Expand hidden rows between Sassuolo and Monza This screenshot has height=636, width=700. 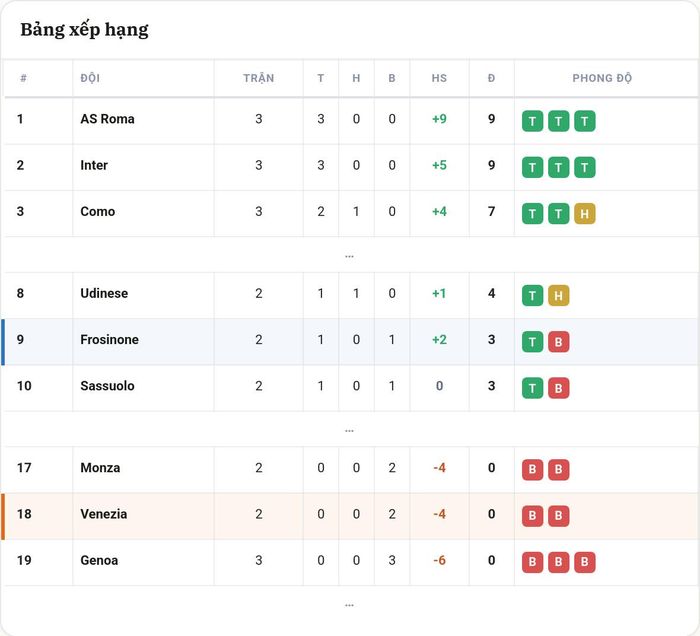[350, 430]
